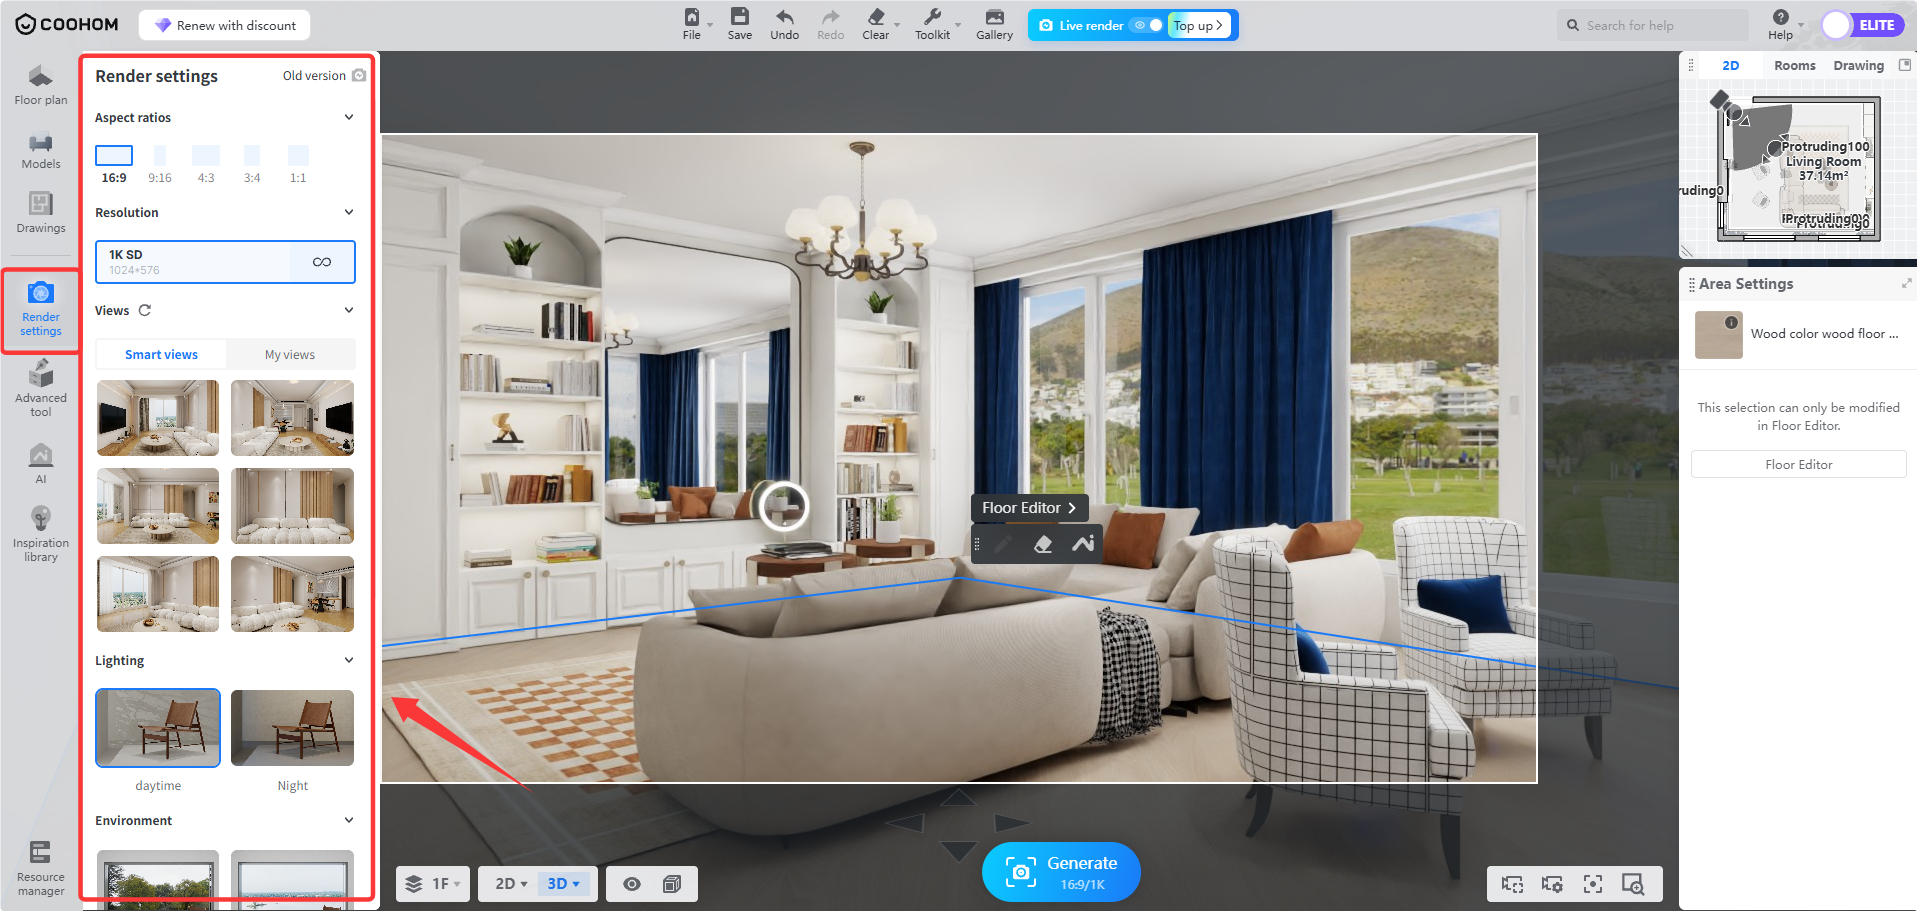Click the Undo arrow icon
Viewport: 1917px width, 911px height.
785,18
